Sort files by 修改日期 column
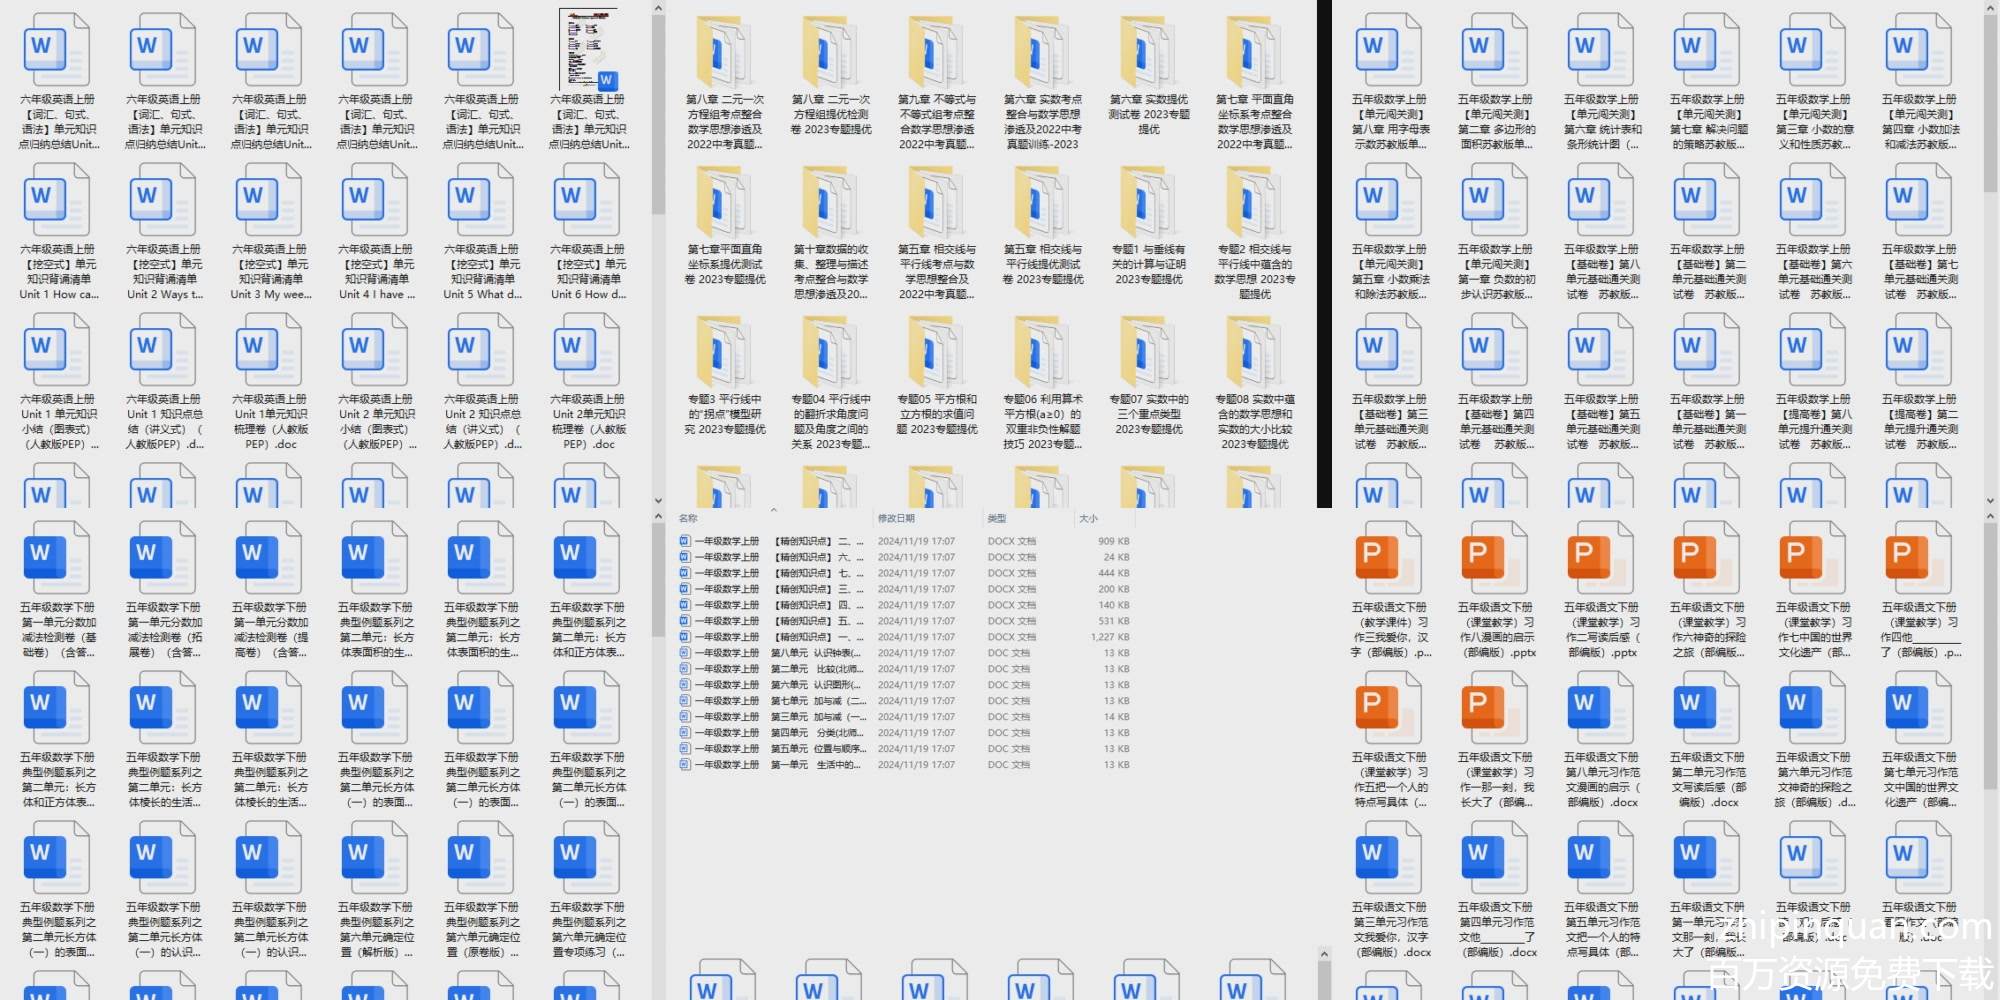 coord(896,518)
